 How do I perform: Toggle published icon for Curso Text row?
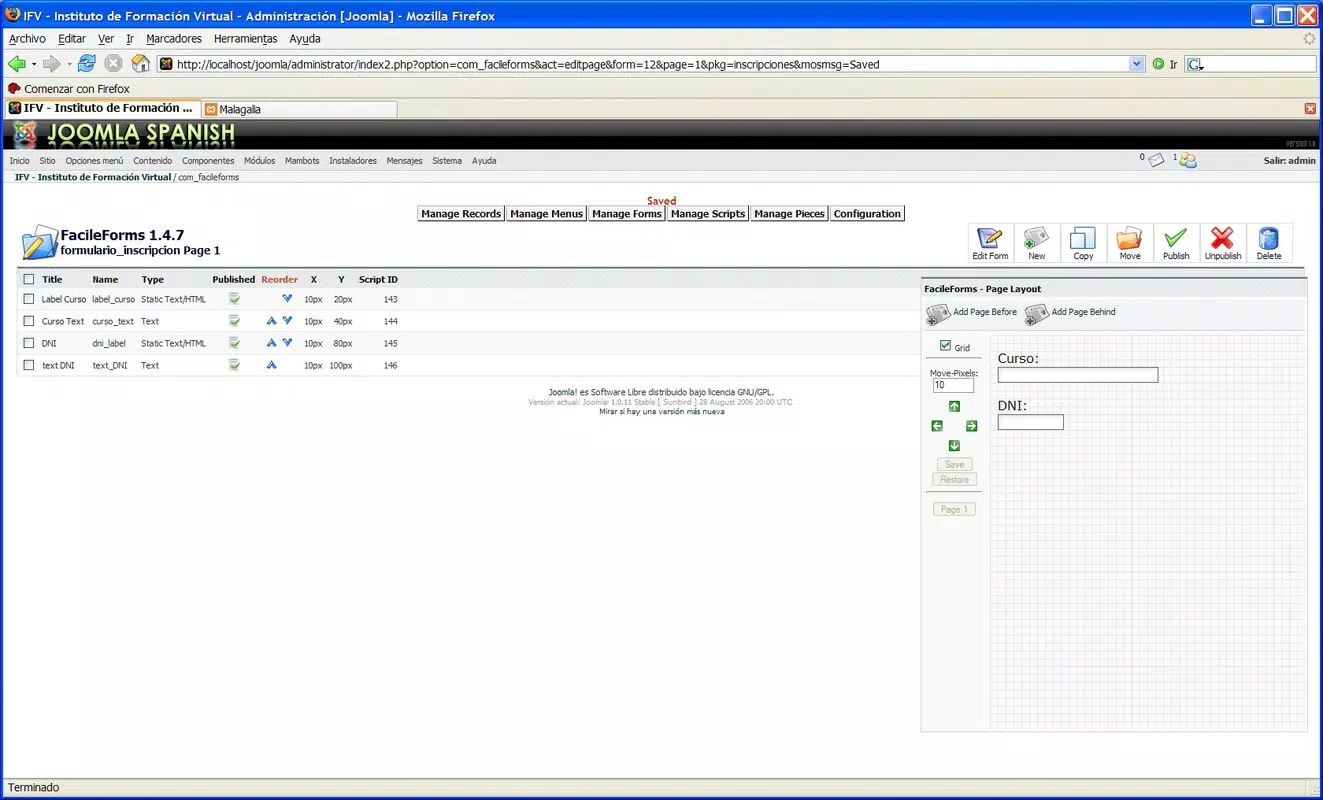pyautogui.click(x=234, y=321)
